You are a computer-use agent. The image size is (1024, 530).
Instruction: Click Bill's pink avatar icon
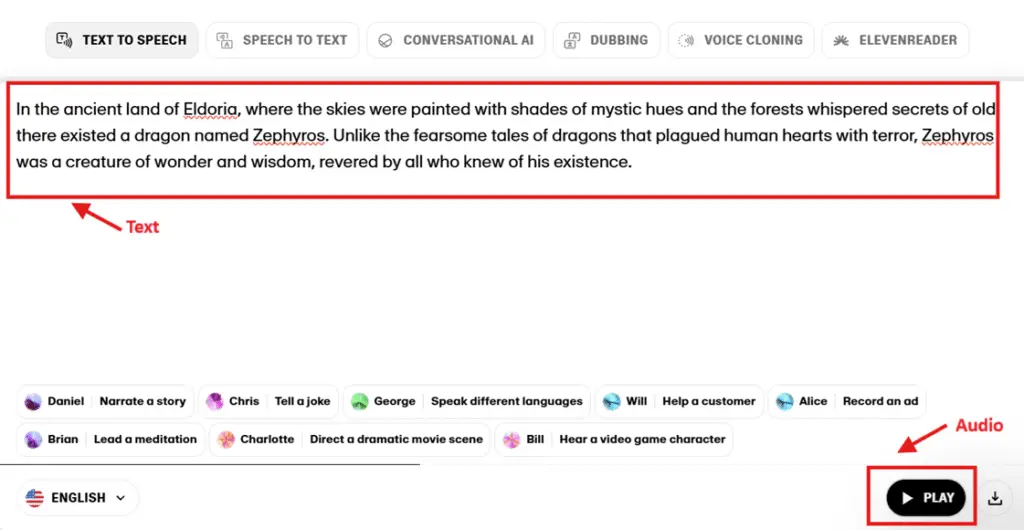pos(512,439)
